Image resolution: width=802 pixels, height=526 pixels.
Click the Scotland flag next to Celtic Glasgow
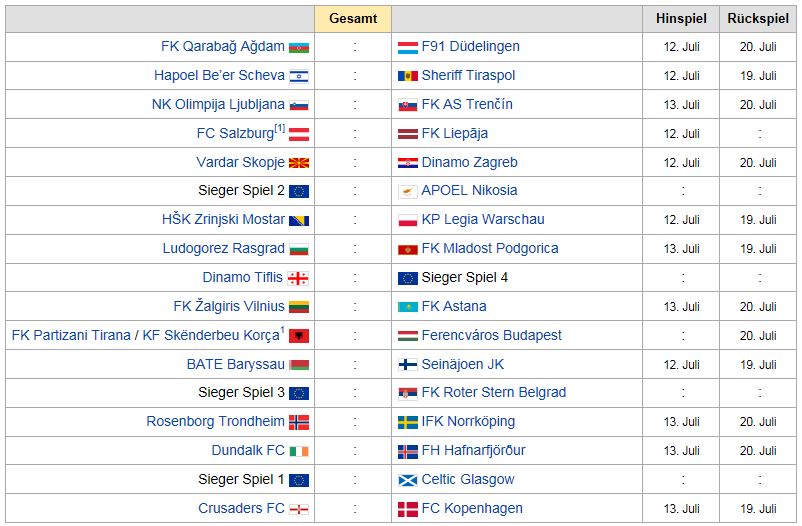click(x=408, y=480)
